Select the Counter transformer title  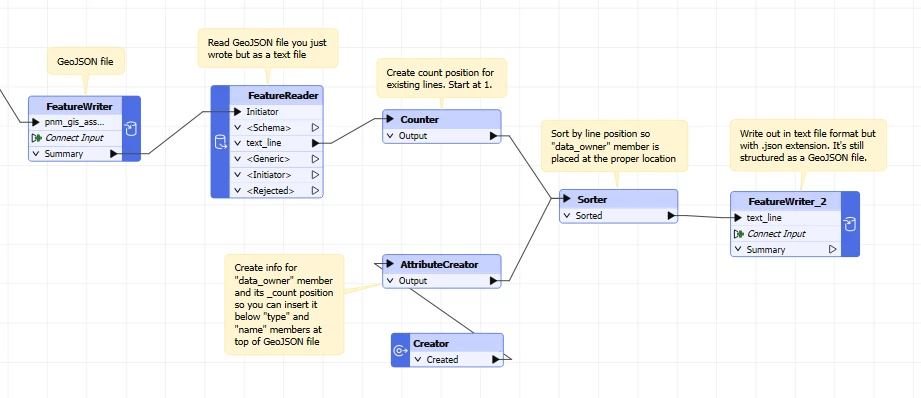click(419, 119)
